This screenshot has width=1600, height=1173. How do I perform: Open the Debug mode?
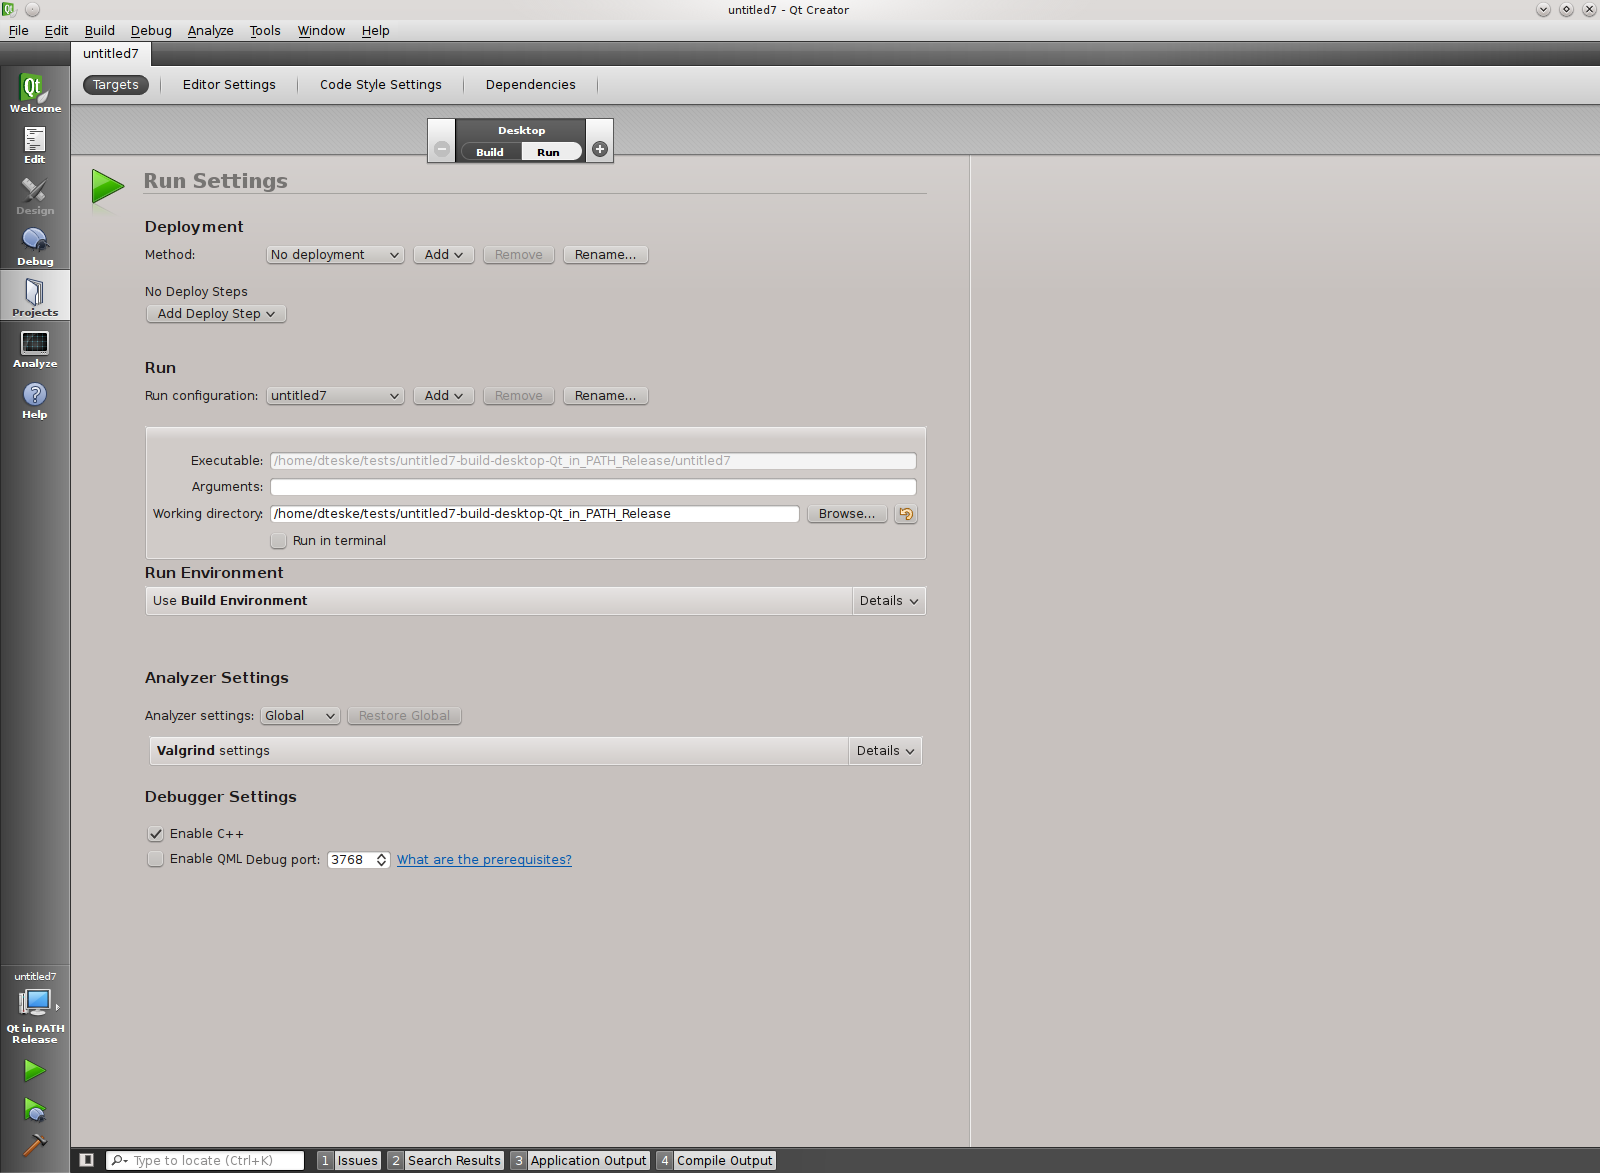(x=35, y=246)
